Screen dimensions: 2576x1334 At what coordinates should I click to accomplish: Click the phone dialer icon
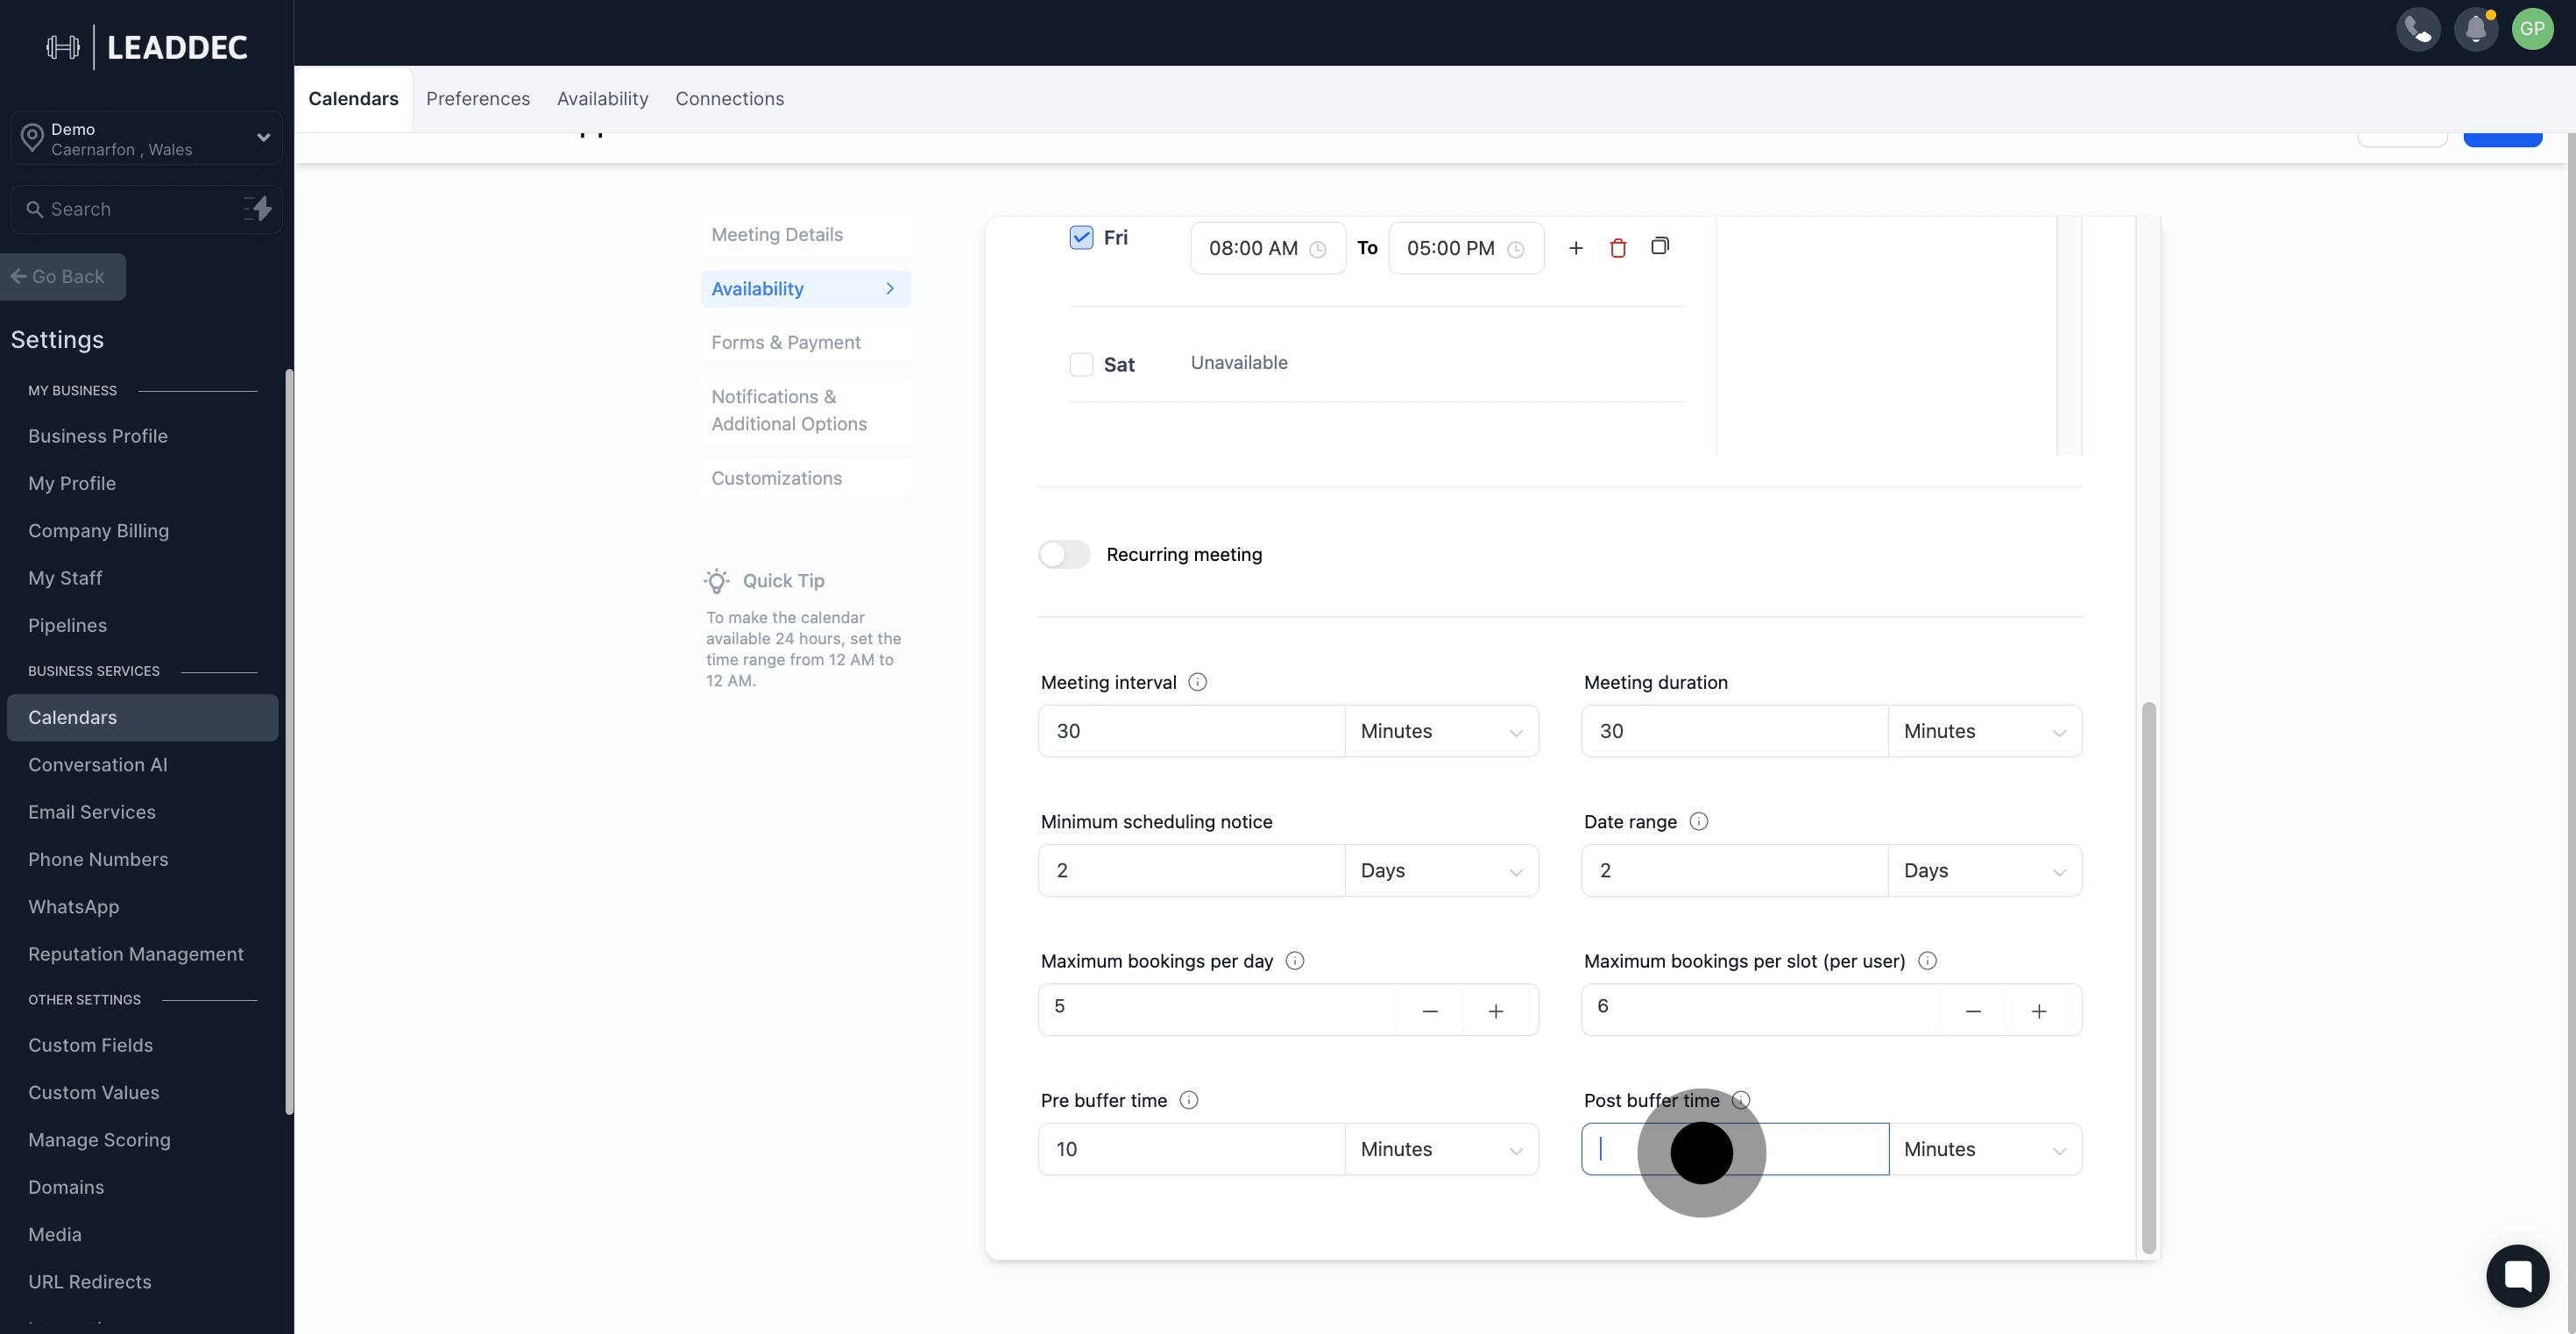tap(2417, 29)
